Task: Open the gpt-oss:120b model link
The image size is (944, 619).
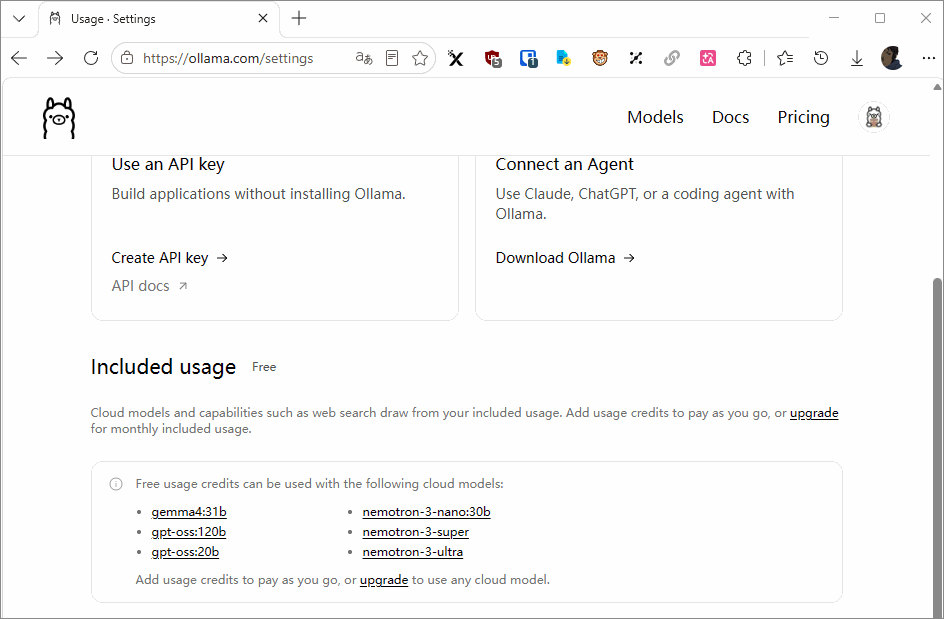Action: [x=188, y=532]
